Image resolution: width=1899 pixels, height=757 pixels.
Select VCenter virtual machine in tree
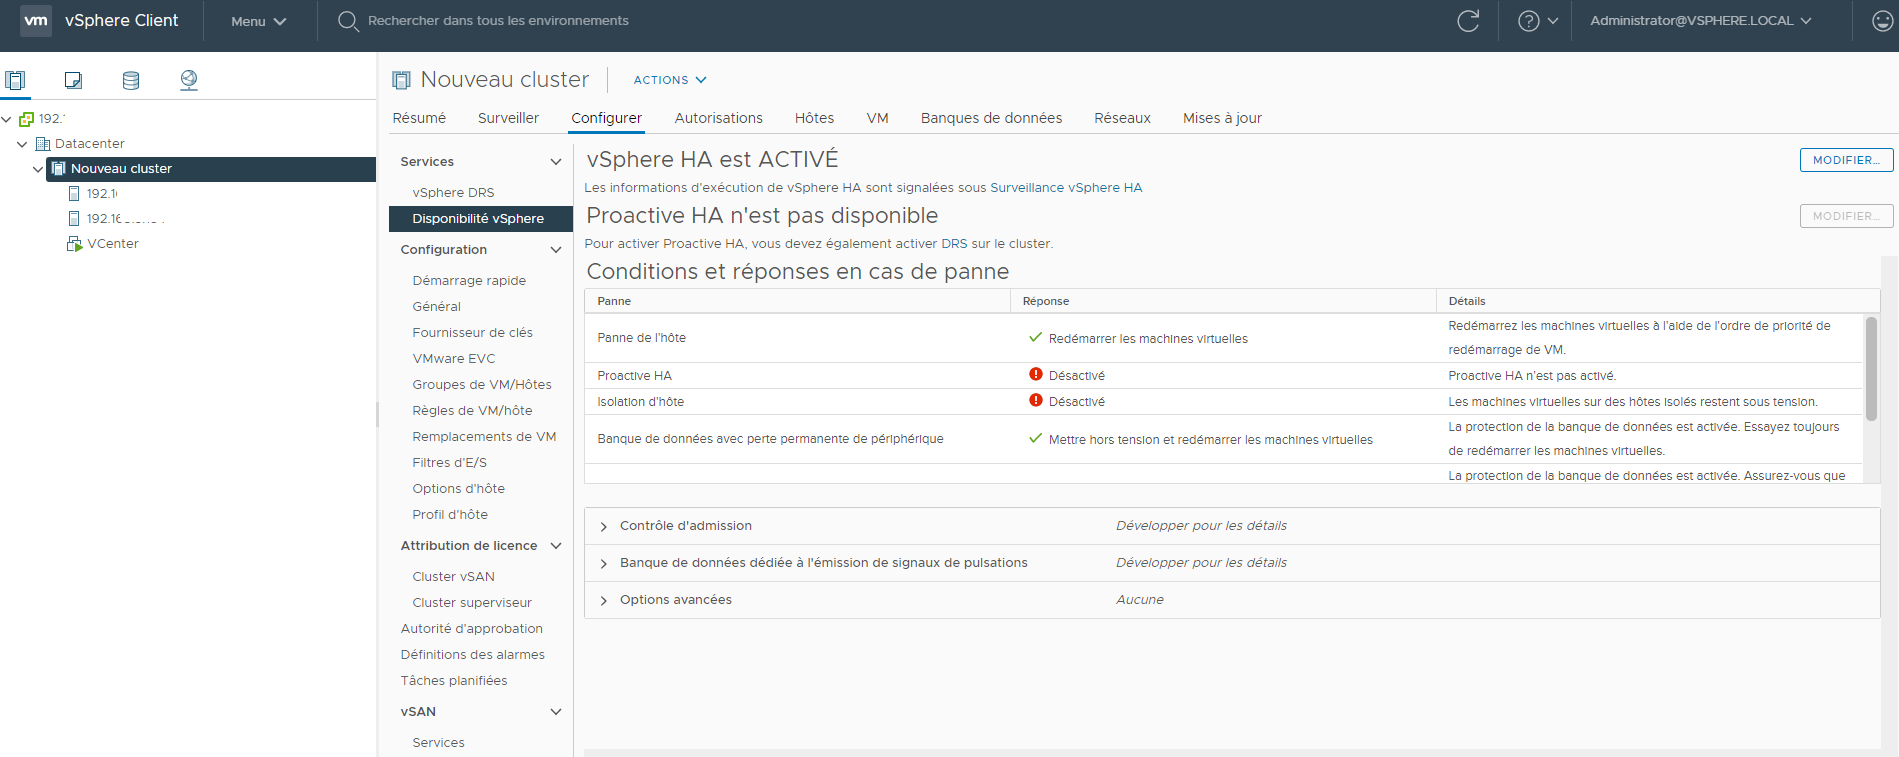[112, 244]
